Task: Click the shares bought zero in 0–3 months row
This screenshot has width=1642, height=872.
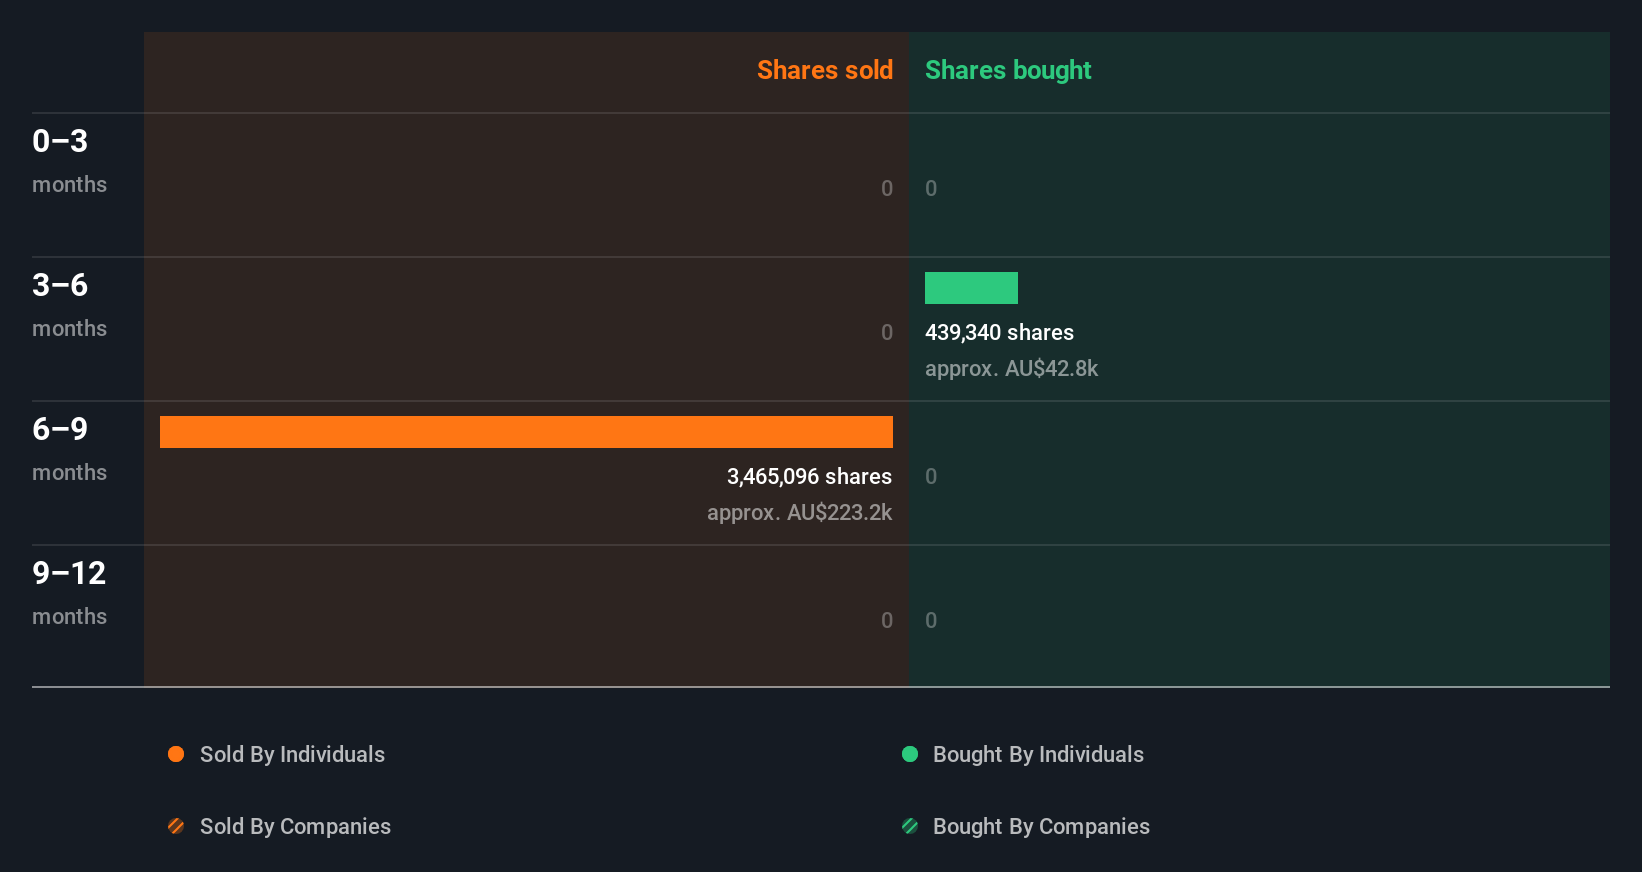Action: click(931, 188)
